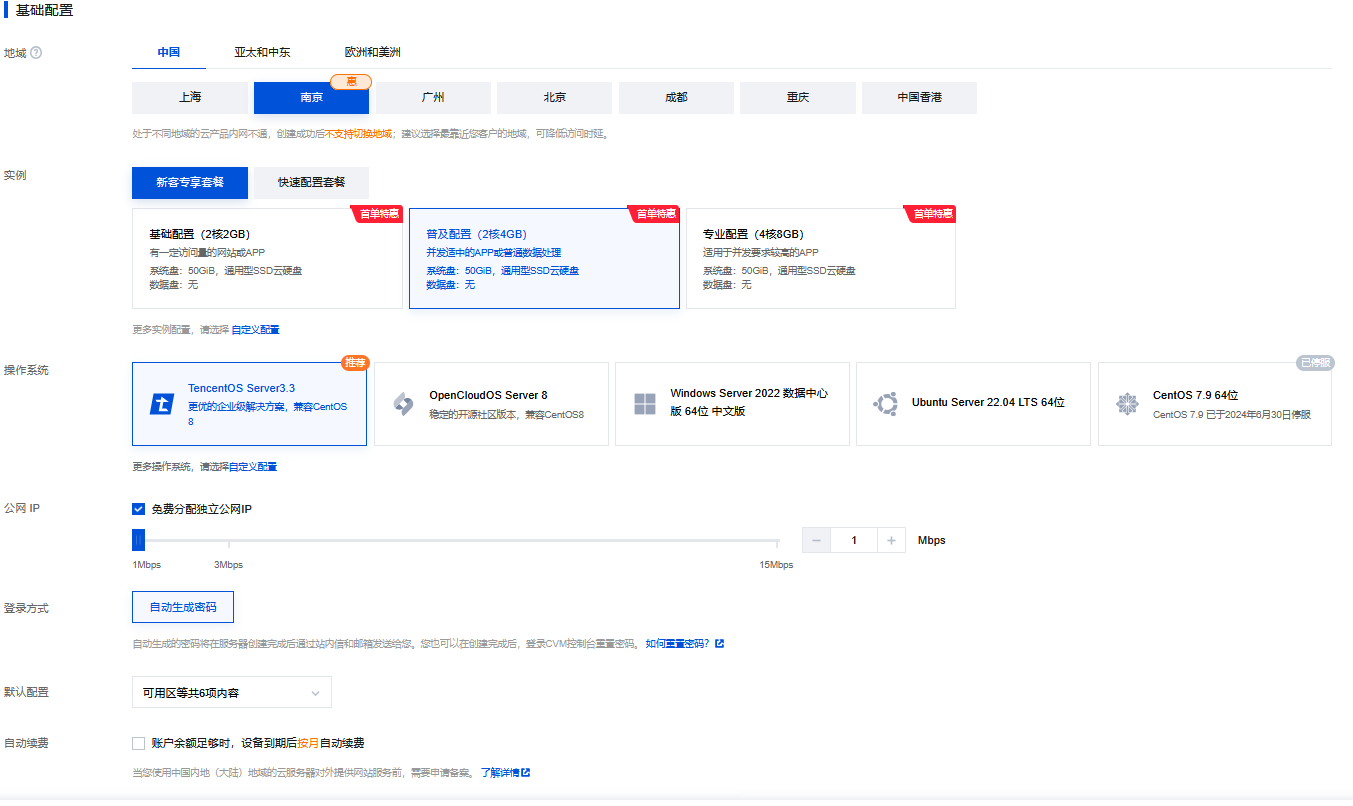Click the Ubuntu Server logo icon
Screen dimensions: 1353x806
(x=885, y=404)
